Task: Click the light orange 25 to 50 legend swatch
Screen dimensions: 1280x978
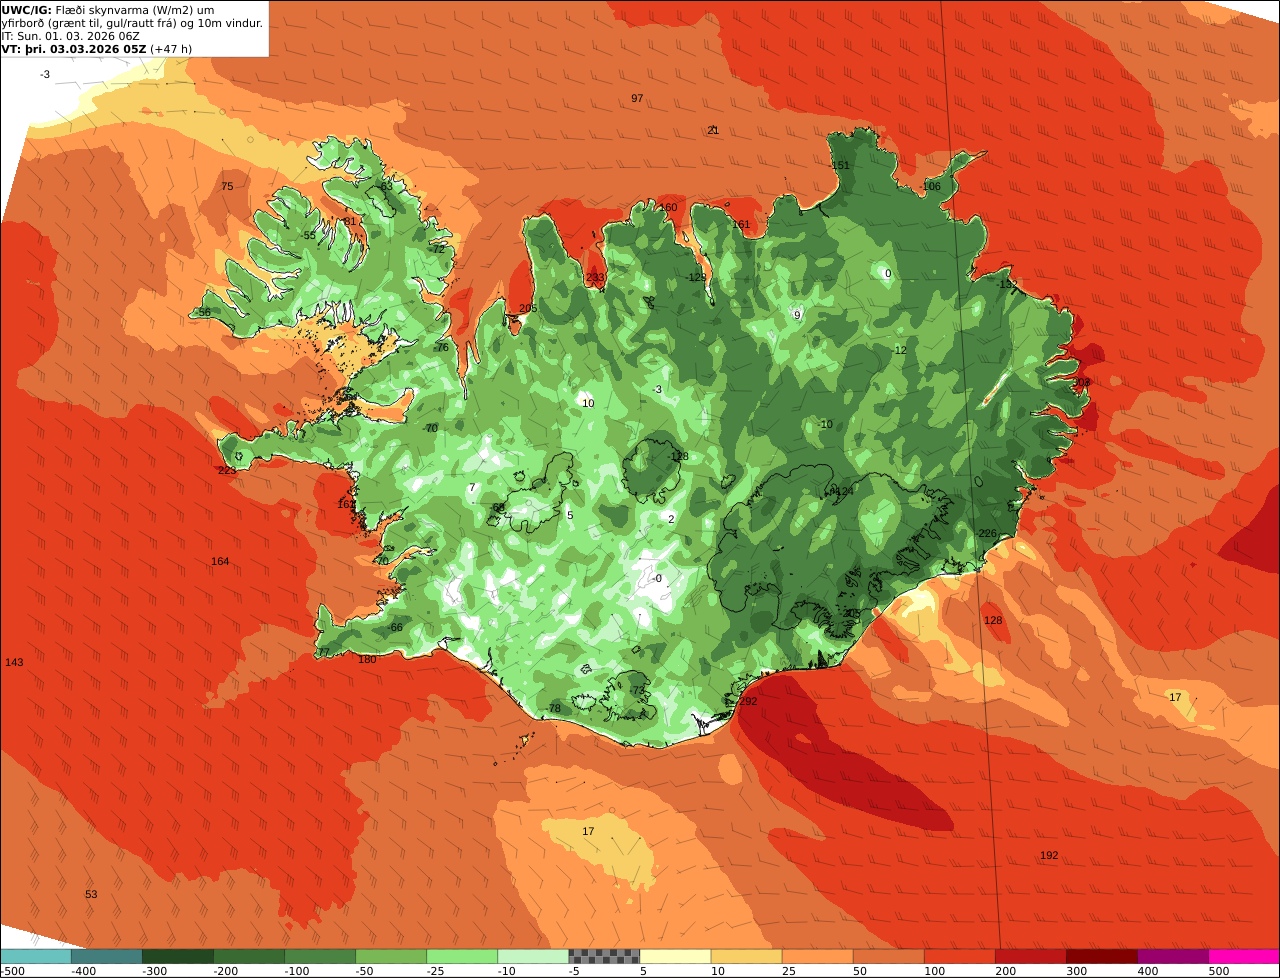Action: click(x=817, y=956)
